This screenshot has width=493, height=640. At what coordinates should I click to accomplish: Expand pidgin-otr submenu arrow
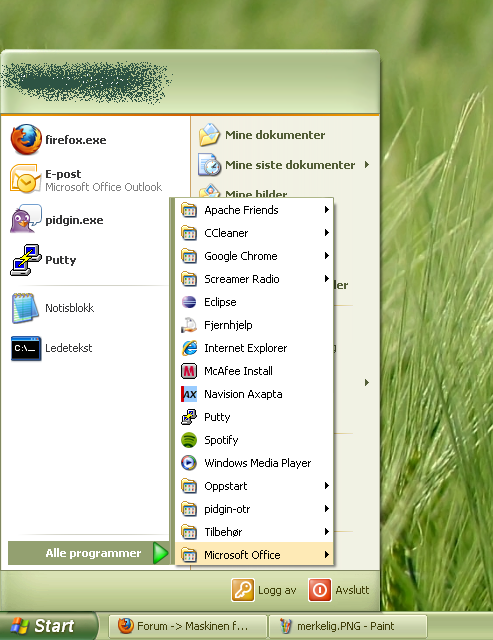coord(326,509)
